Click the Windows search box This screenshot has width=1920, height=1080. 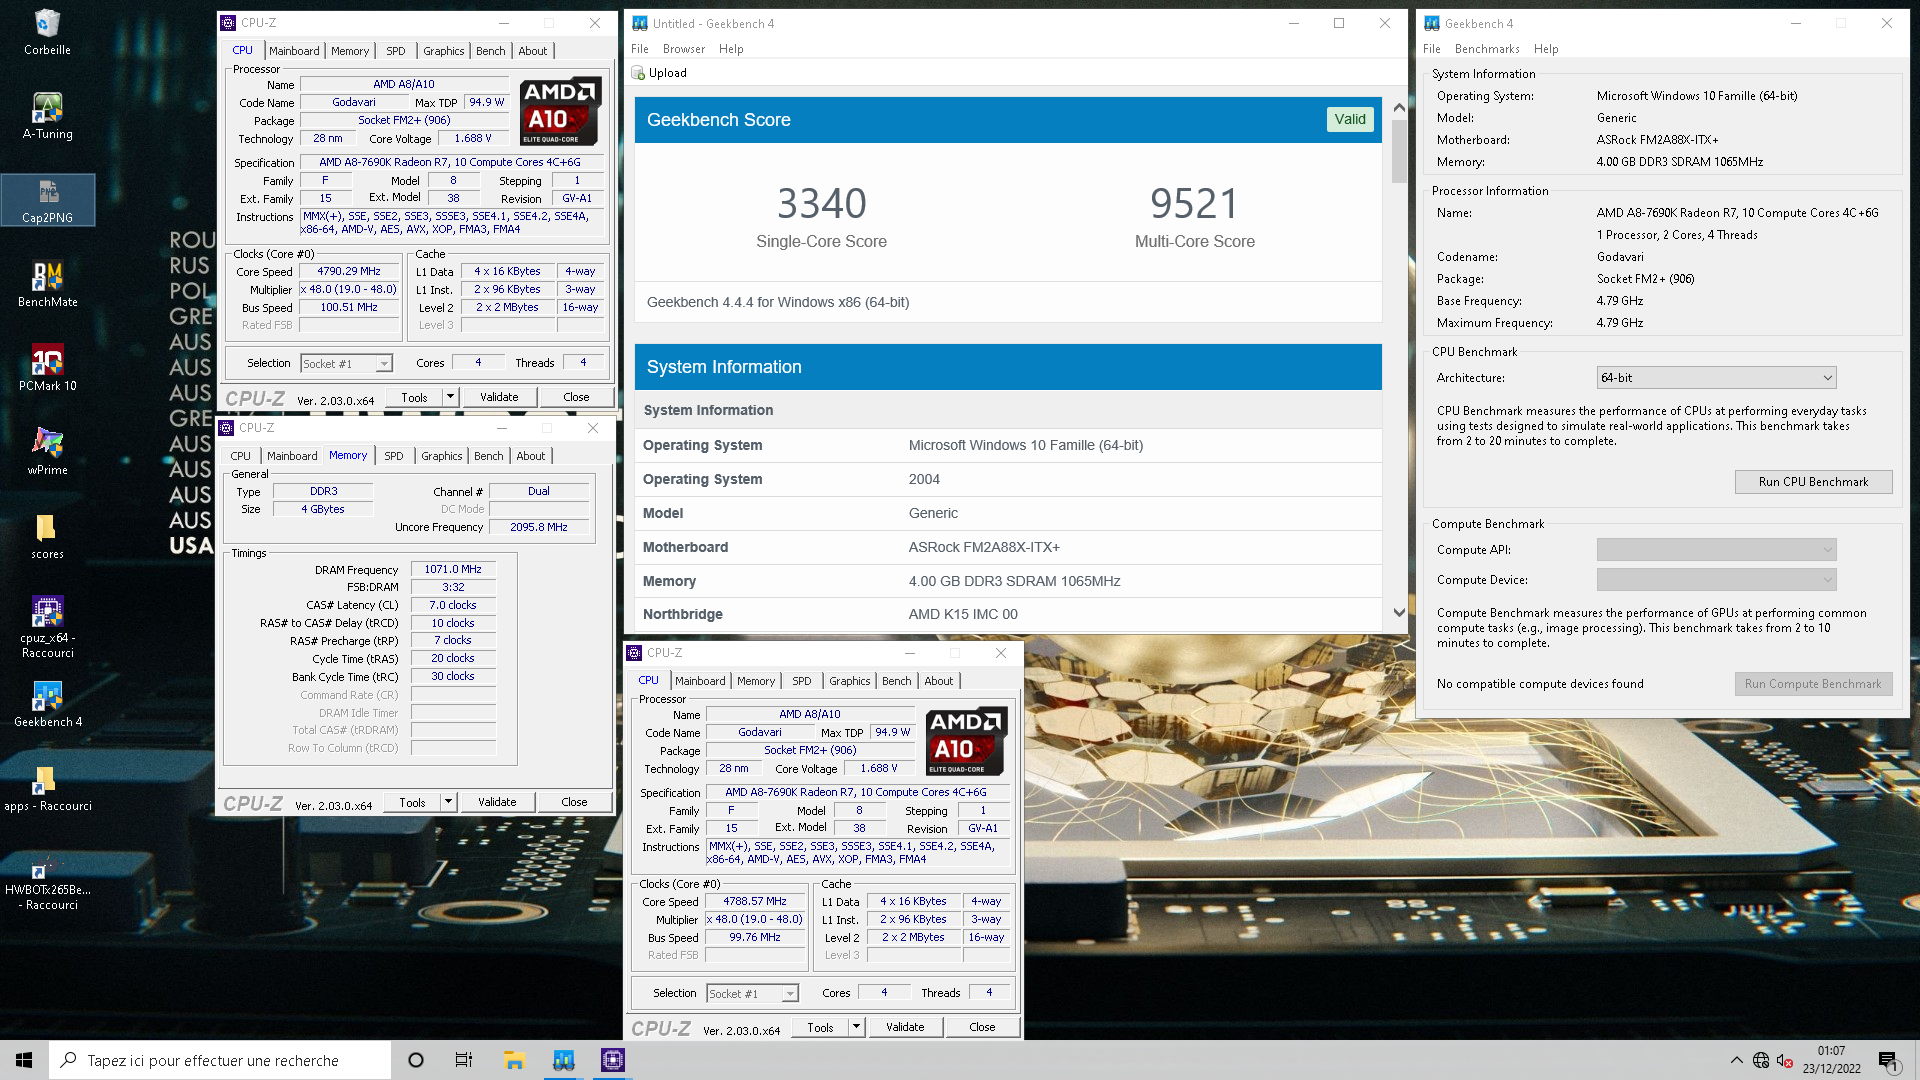[220, 1060]
